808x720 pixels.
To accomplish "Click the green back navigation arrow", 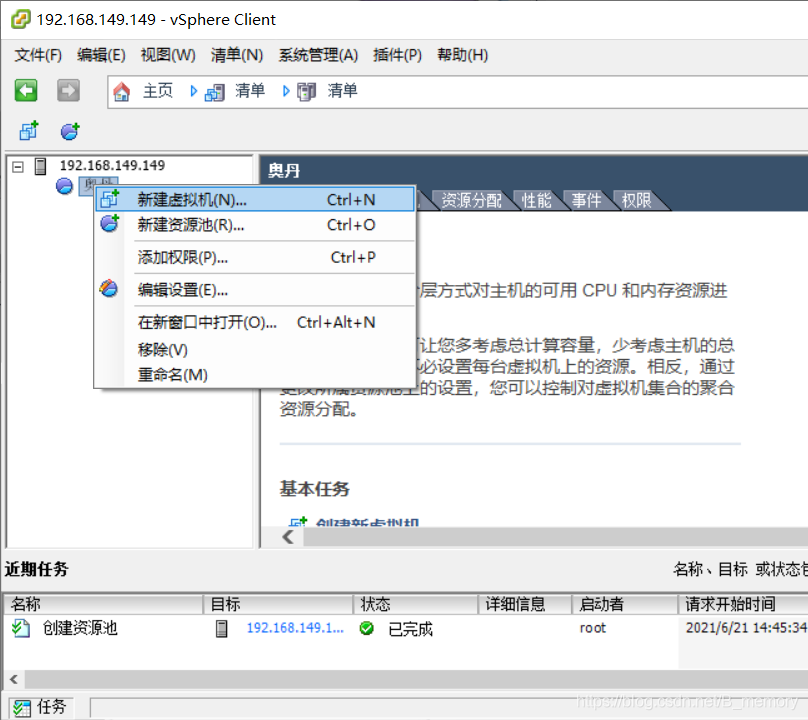I will click(26, 91).
